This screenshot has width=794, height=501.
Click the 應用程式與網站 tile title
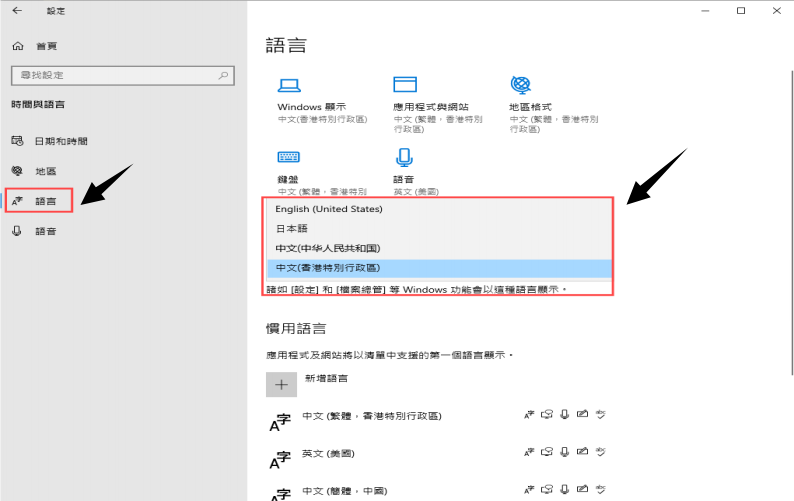(x=431, y=107)
